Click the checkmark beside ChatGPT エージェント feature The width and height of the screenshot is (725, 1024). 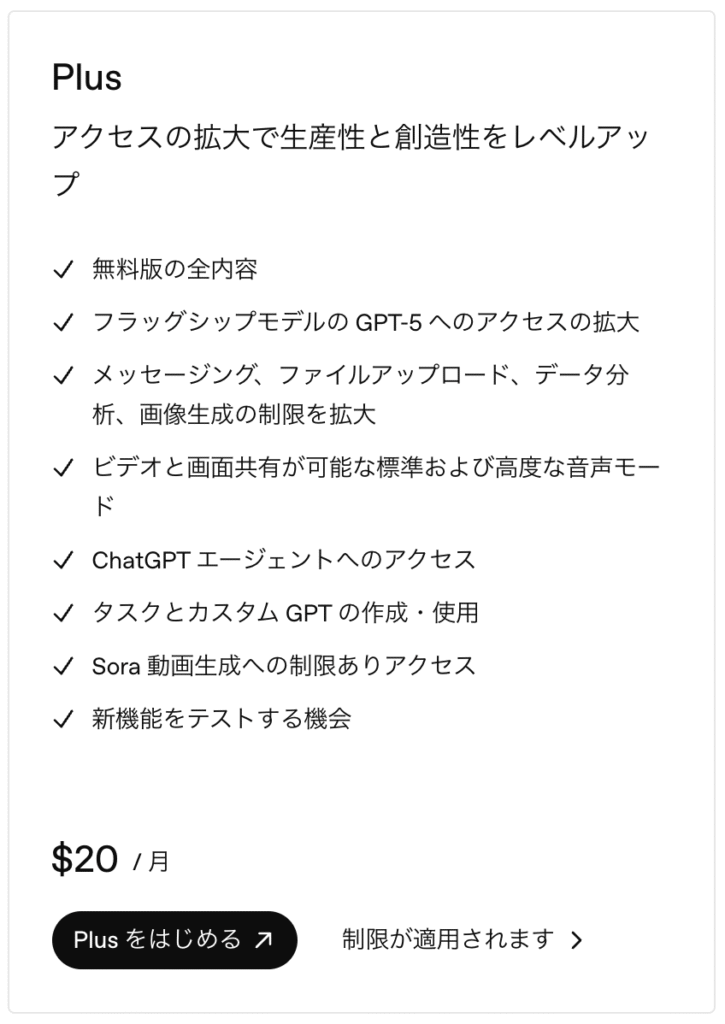pyautogui.click(x=63, y=560)
